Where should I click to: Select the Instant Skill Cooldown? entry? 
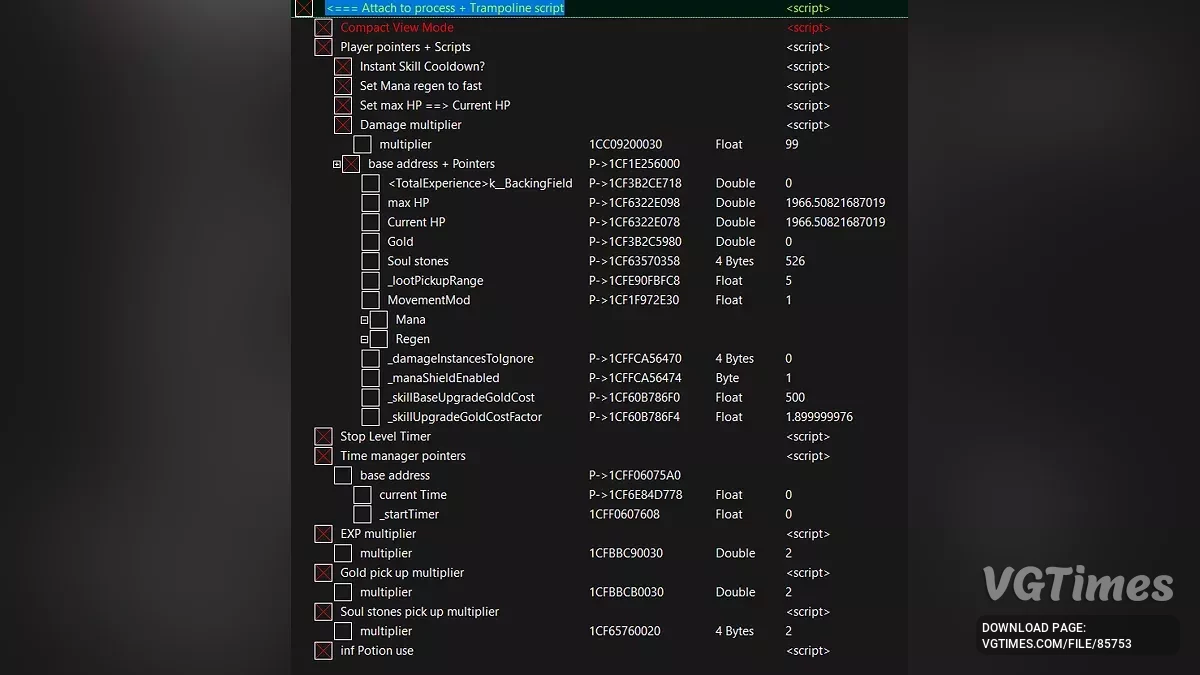tap(422, 67)
